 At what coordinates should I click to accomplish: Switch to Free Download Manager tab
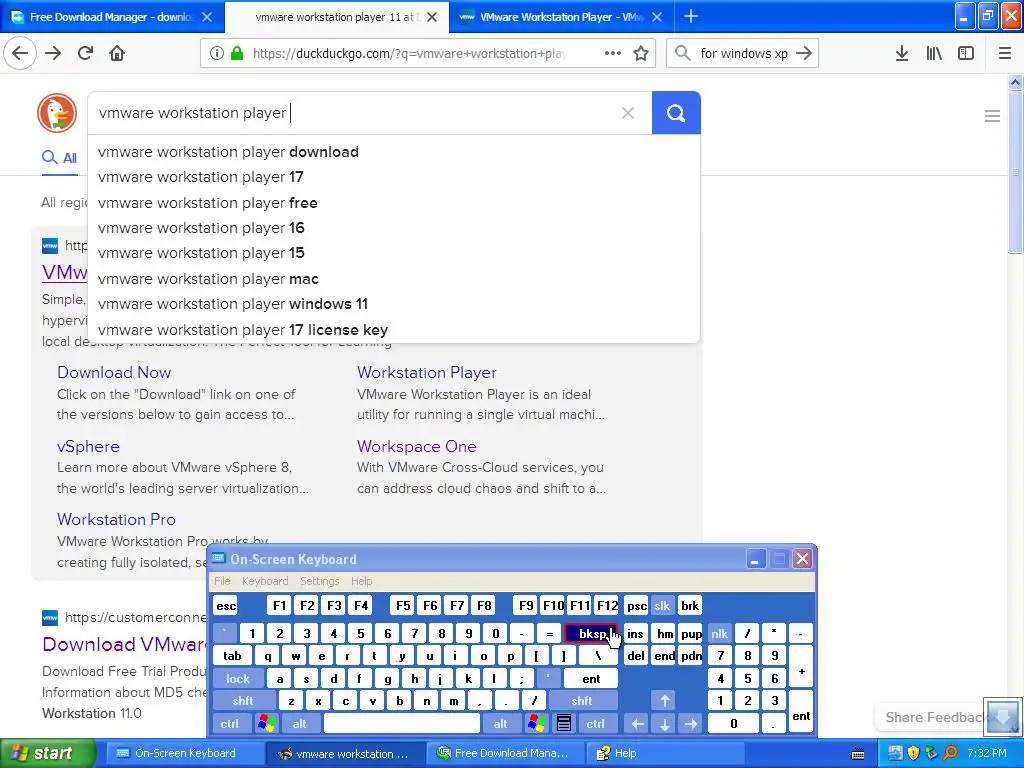(112, 17)
